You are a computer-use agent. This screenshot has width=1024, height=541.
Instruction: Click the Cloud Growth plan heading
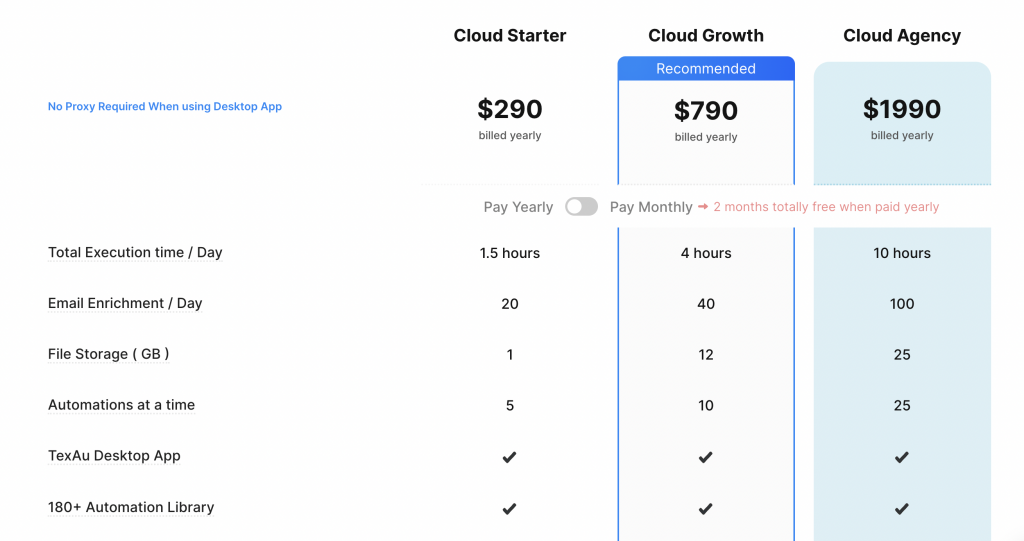point(706,35)
